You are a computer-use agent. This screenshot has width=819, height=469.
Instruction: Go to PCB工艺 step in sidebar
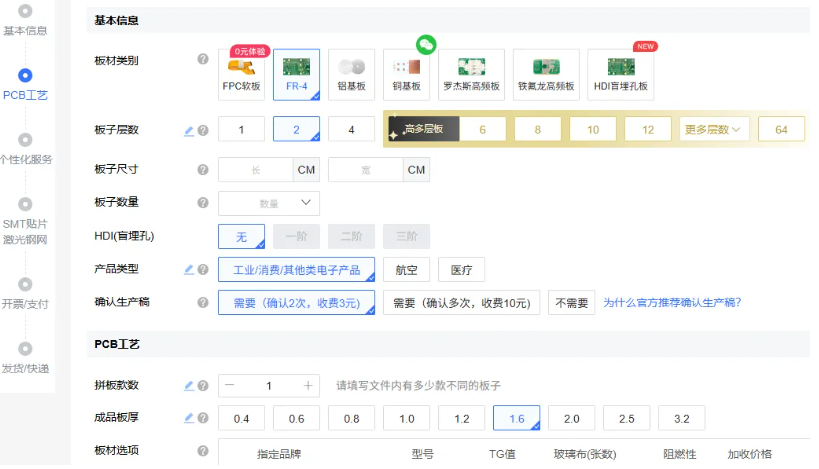click(25, 84)
